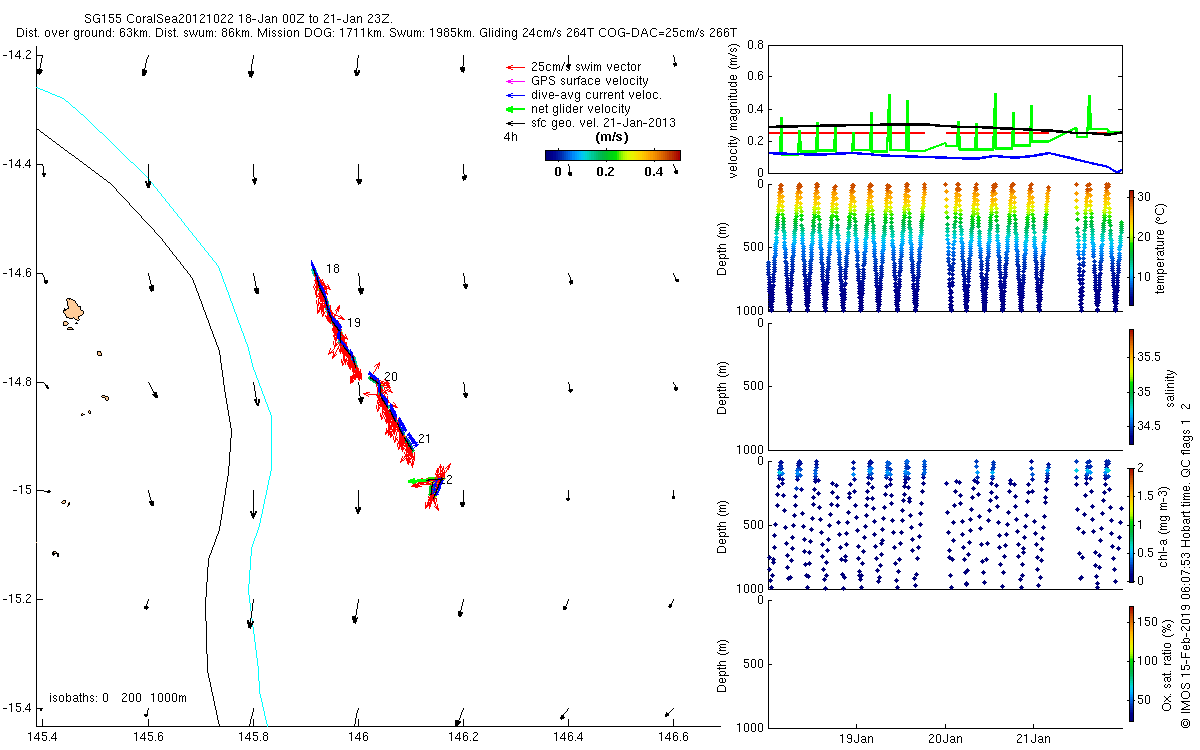Click the 'sfc geo. vel. 21-Jan-2013' legend label
Image resolution: width=1200 pixels, height=750 pixels.
[603, 122]
